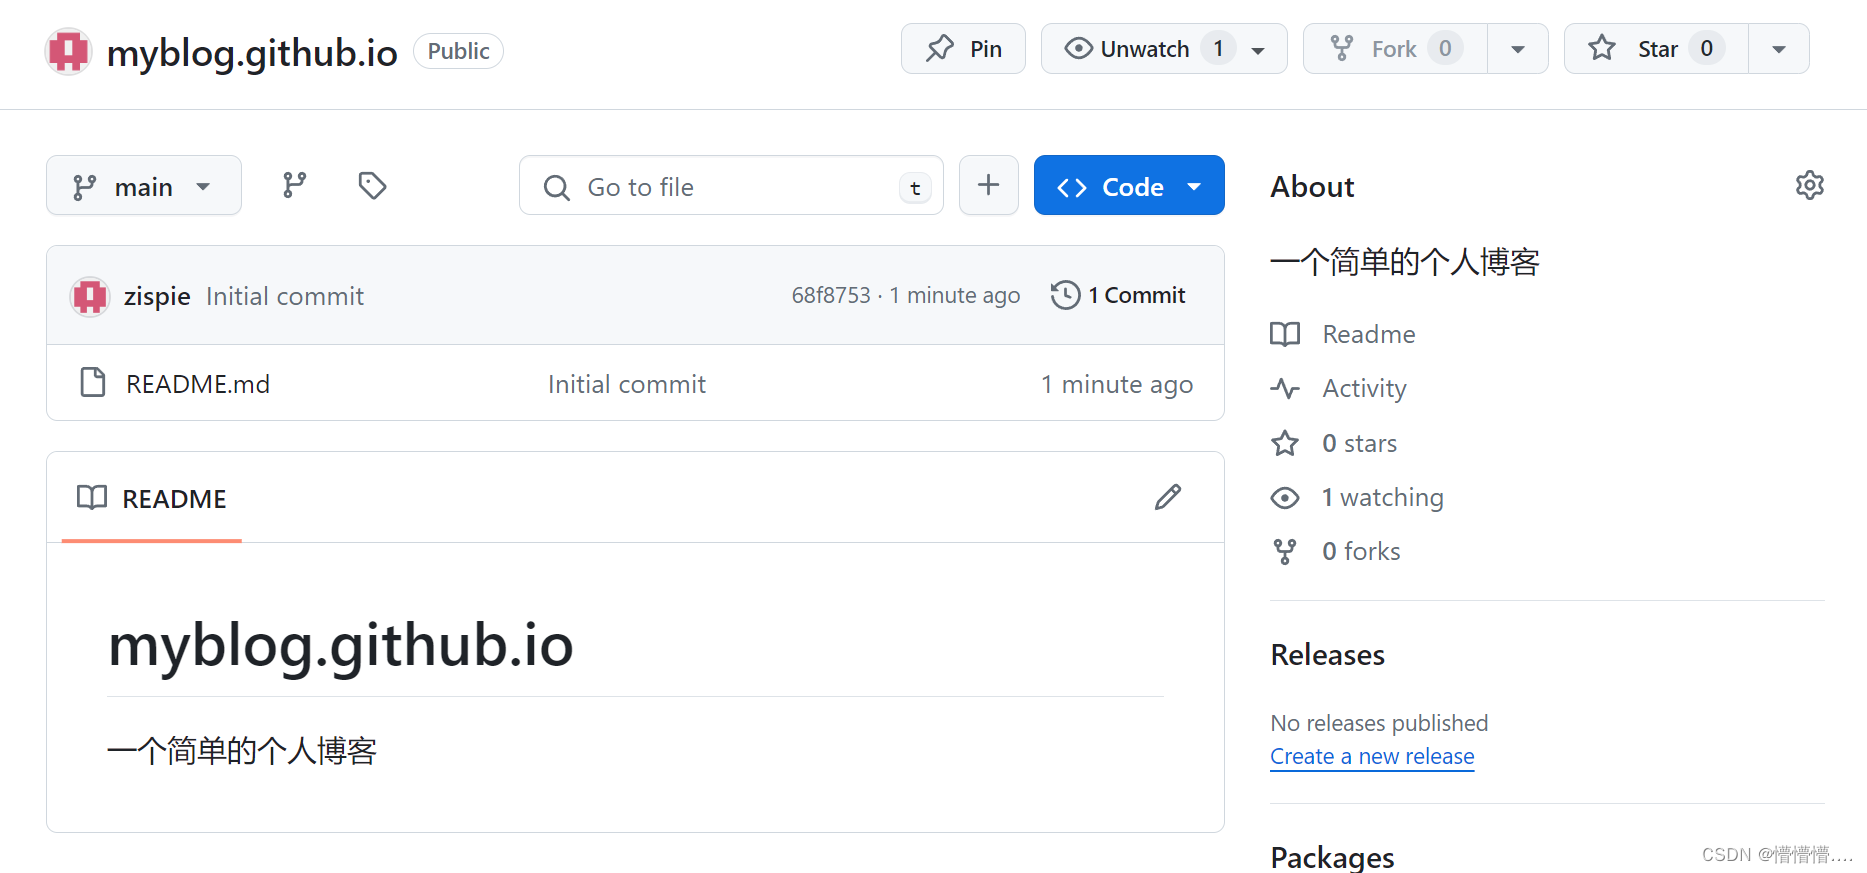Star the repository
The image size is (1867, 873).
[x=1656, y=49]
